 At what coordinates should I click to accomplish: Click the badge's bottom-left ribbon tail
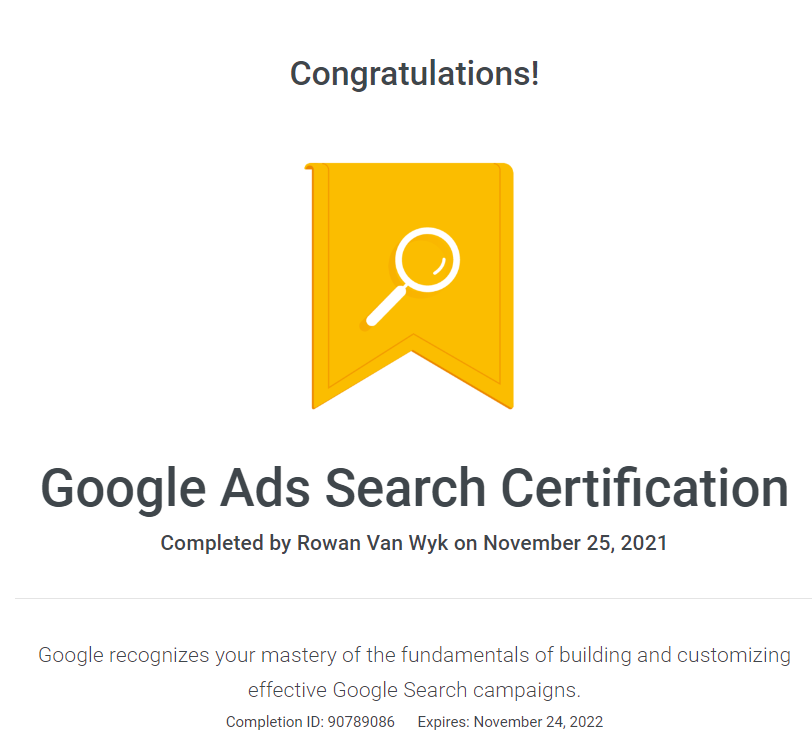(342, 383)
